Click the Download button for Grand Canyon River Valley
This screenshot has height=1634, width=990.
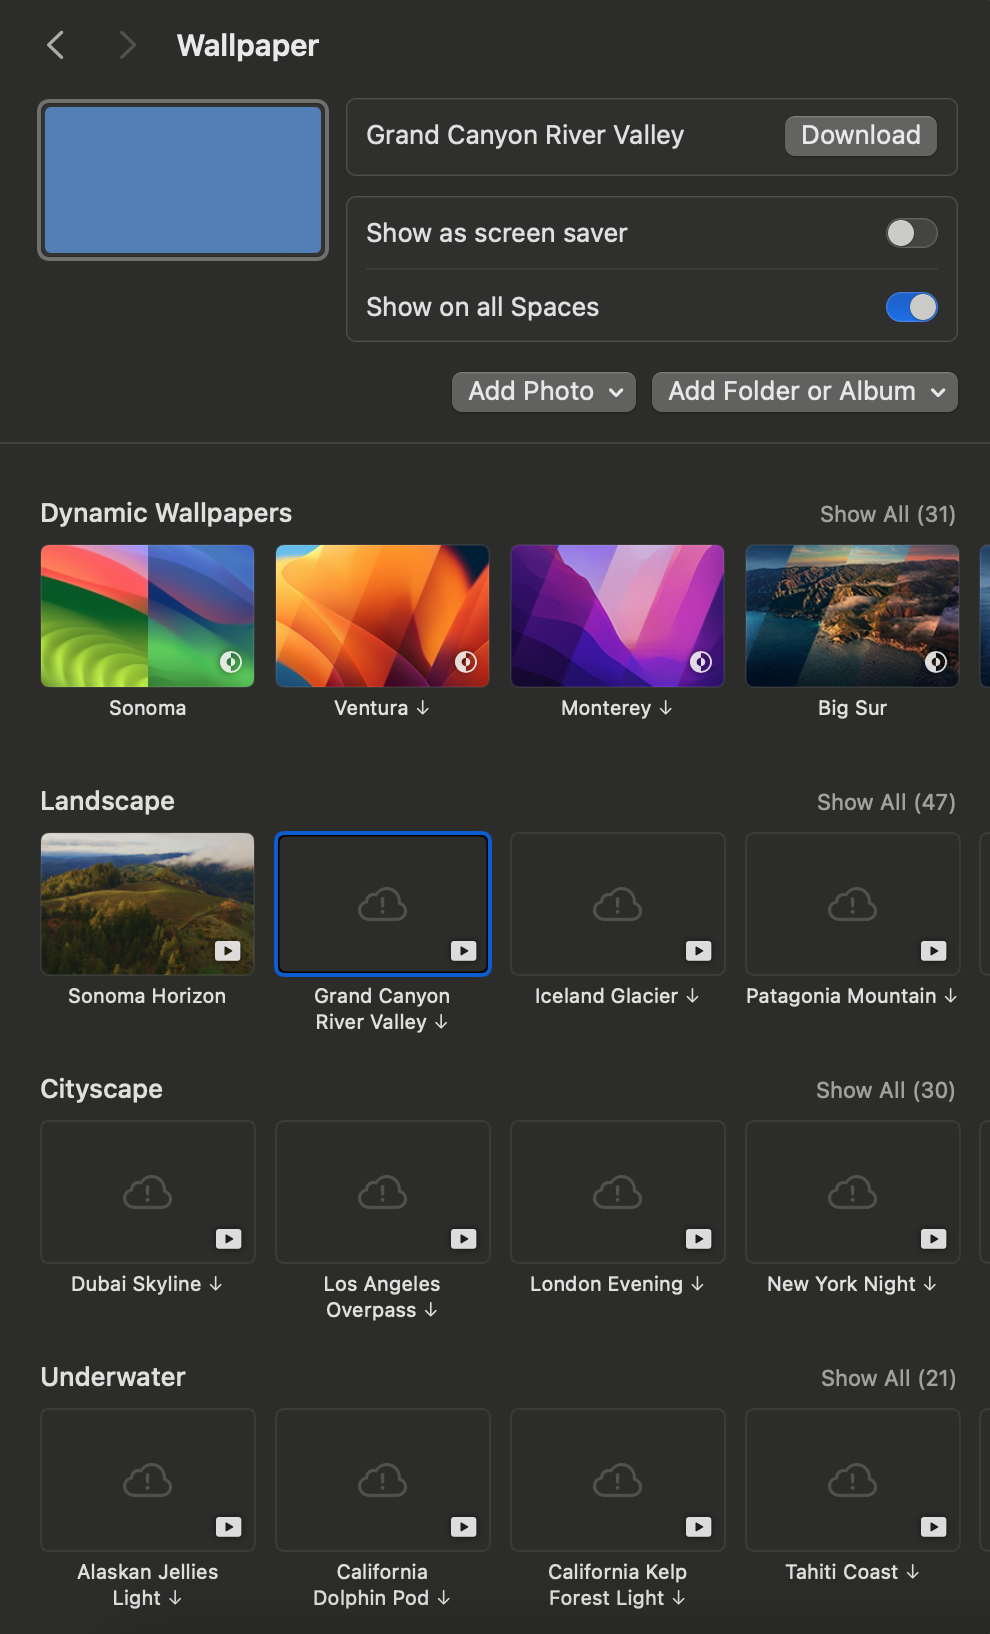click(x=861, y=136)
